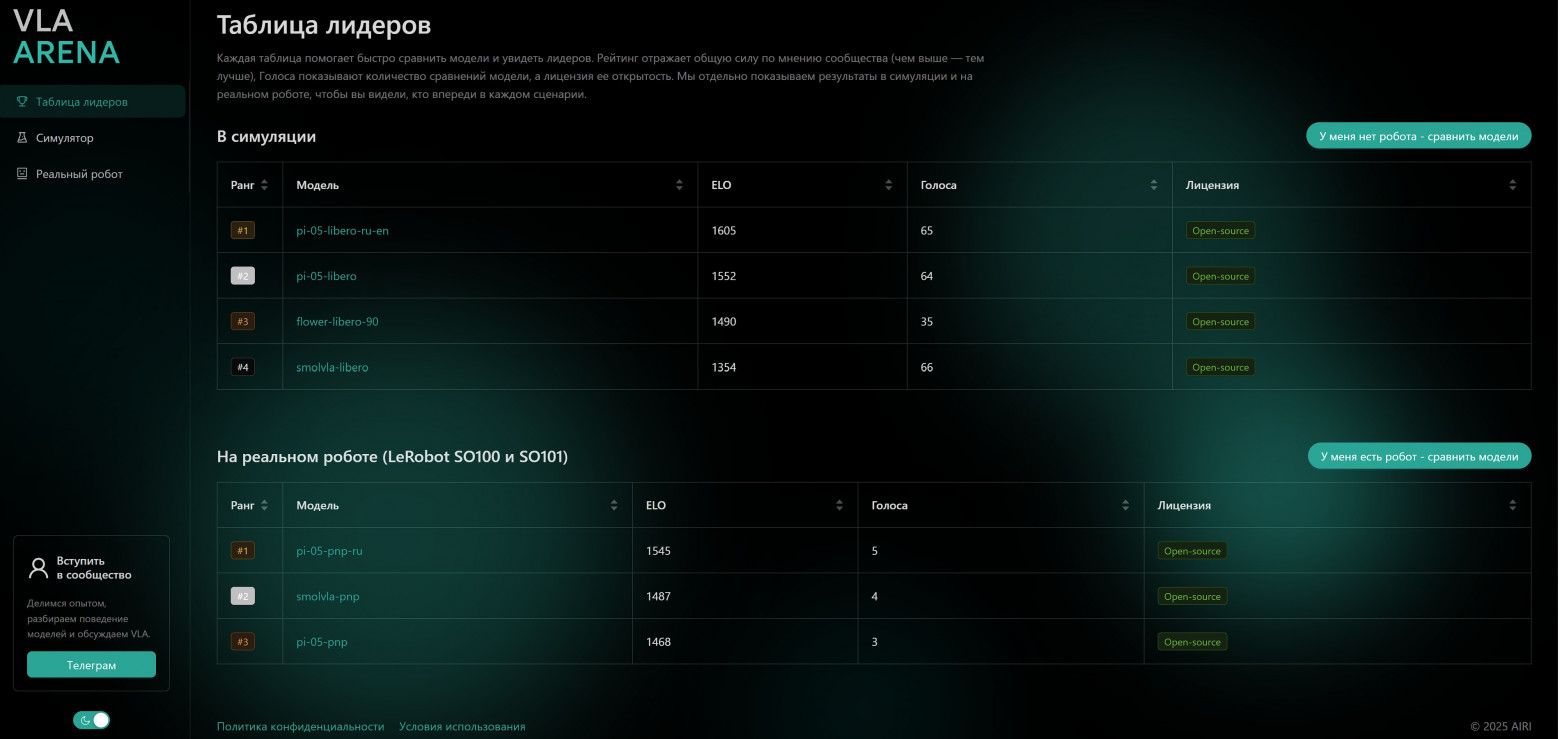
Task: Select ELO value 1354
Action: [724, 368]
